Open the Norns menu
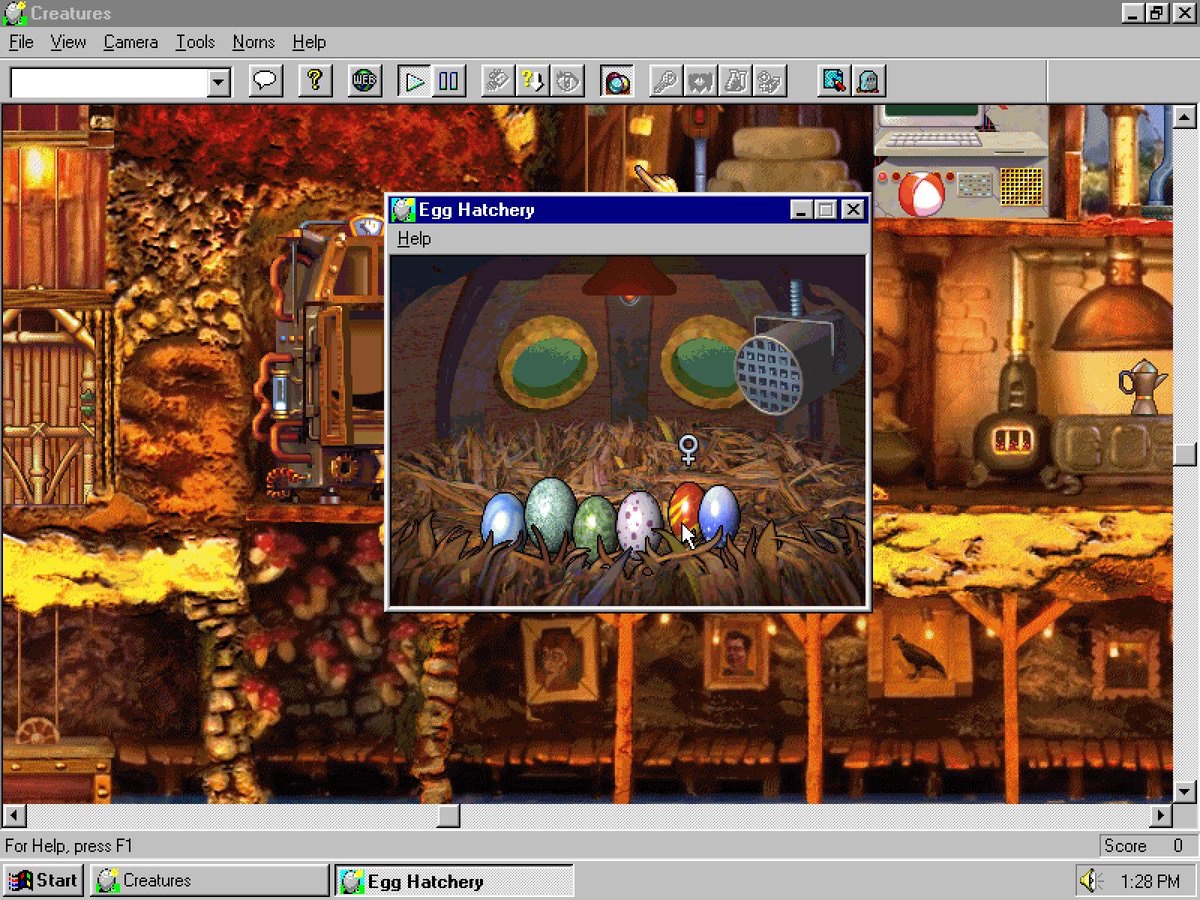The height and width of the screenshot is (900, 1200). click(253, 42)
